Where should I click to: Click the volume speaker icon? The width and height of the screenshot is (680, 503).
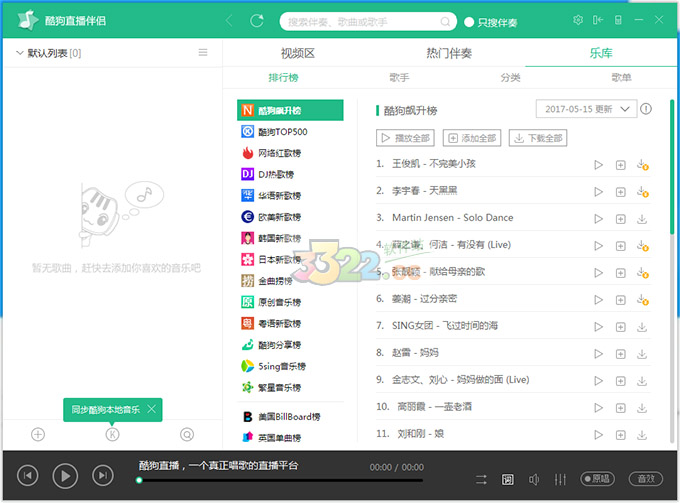[534, 479]
